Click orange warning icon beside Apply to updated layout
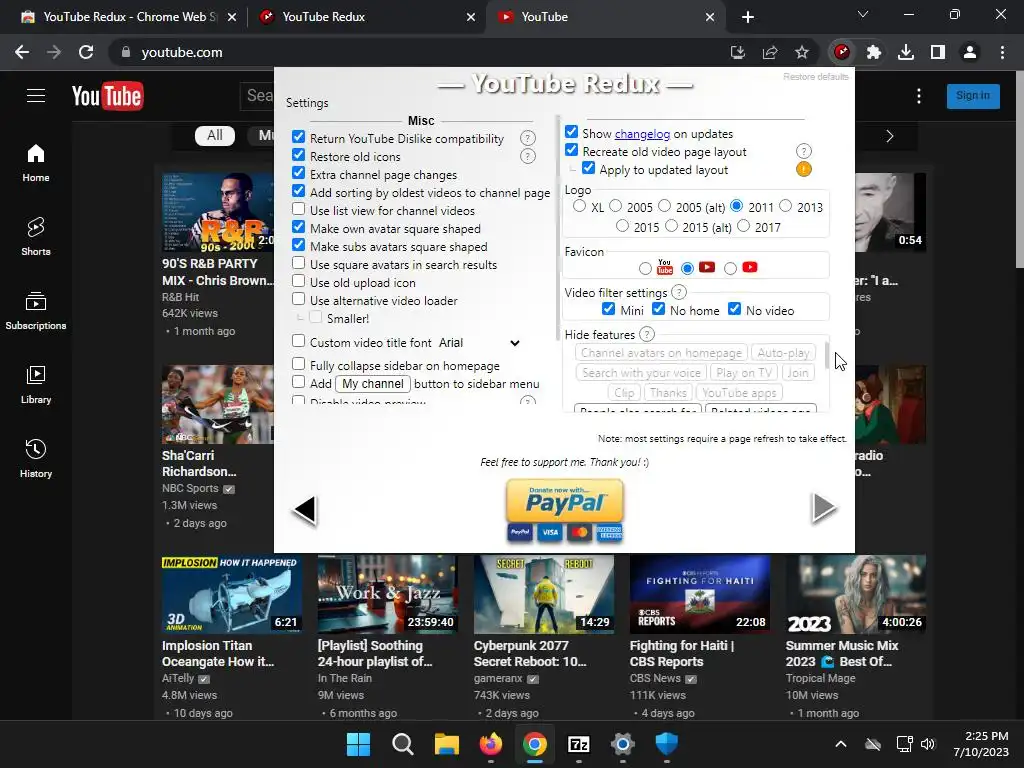Viewport: 1024px width, 768px height. 803,169
